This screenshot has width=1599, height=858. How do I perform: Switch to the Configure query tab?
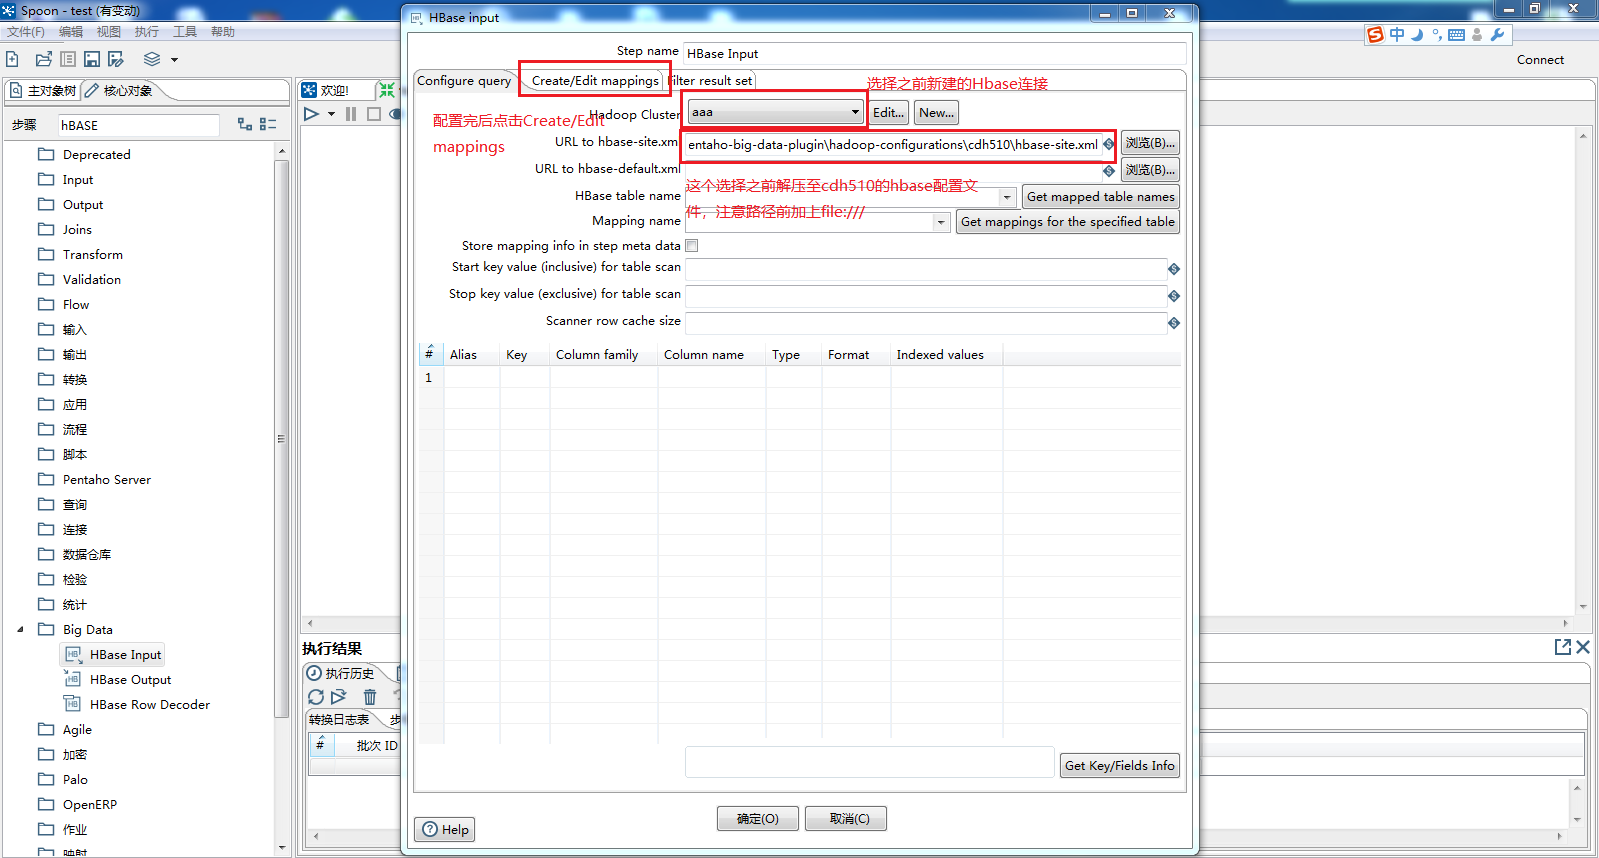464,81
